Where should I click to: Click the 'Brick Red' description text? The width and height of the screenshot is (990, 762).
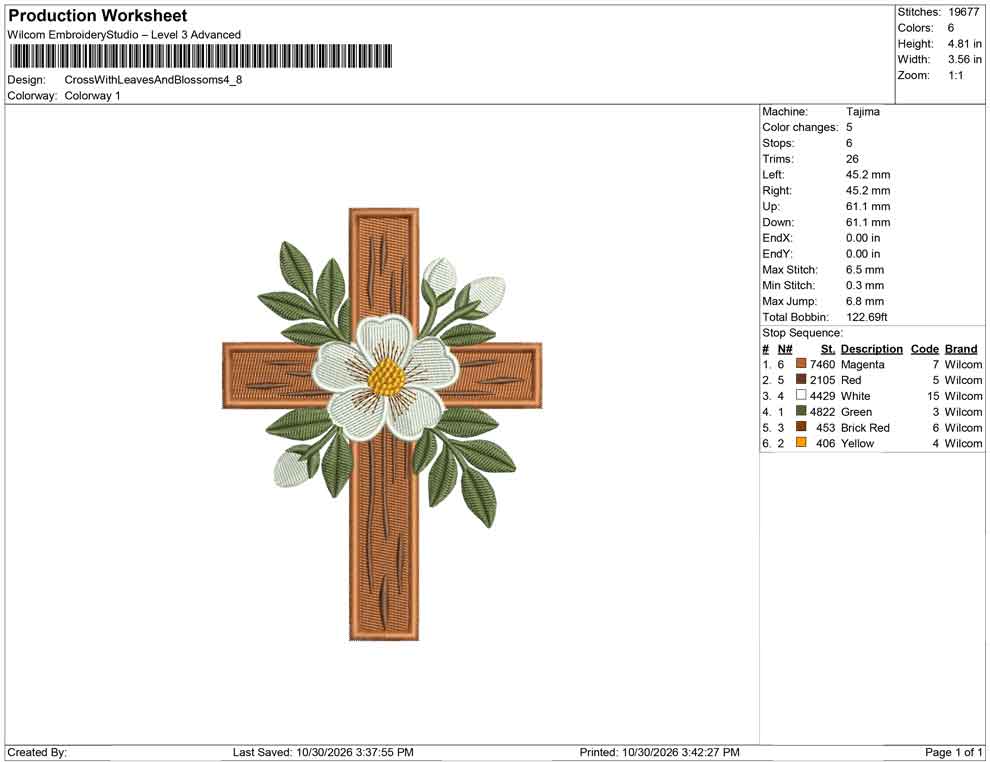pyautogui.click(x=865, y=427)
